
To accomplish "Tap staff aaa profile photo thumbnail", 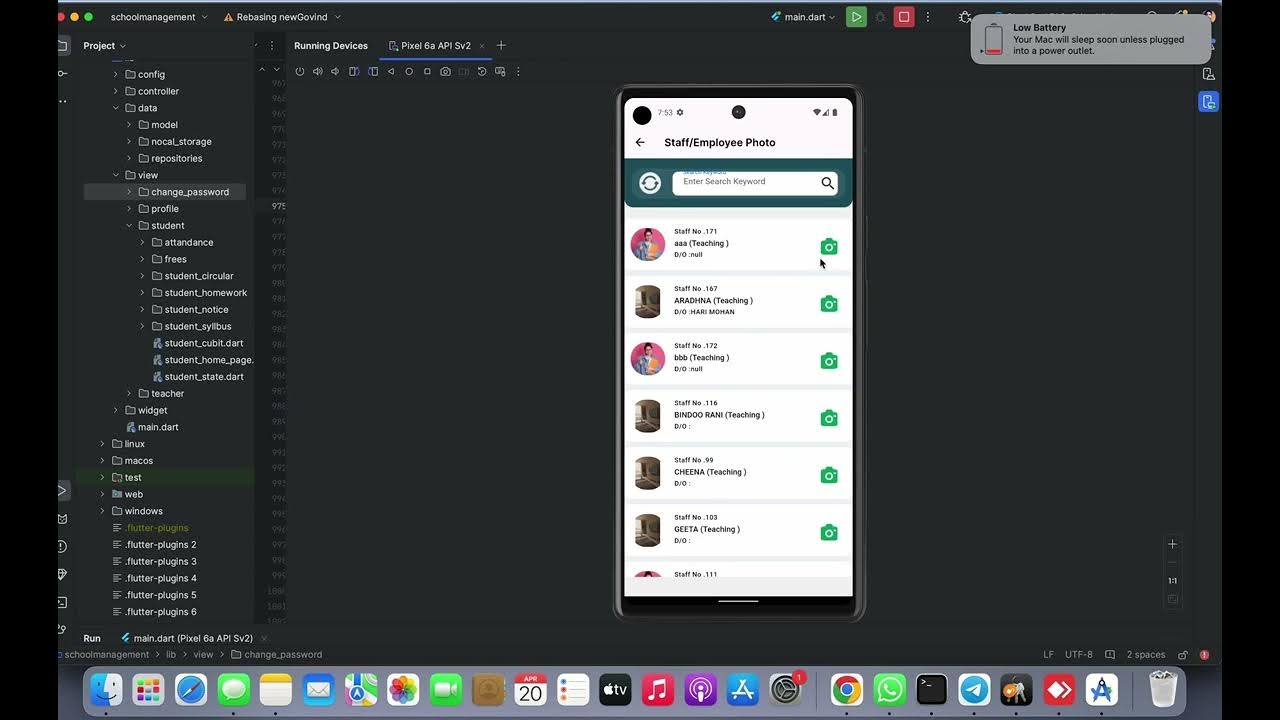I will tap(648, 244).
